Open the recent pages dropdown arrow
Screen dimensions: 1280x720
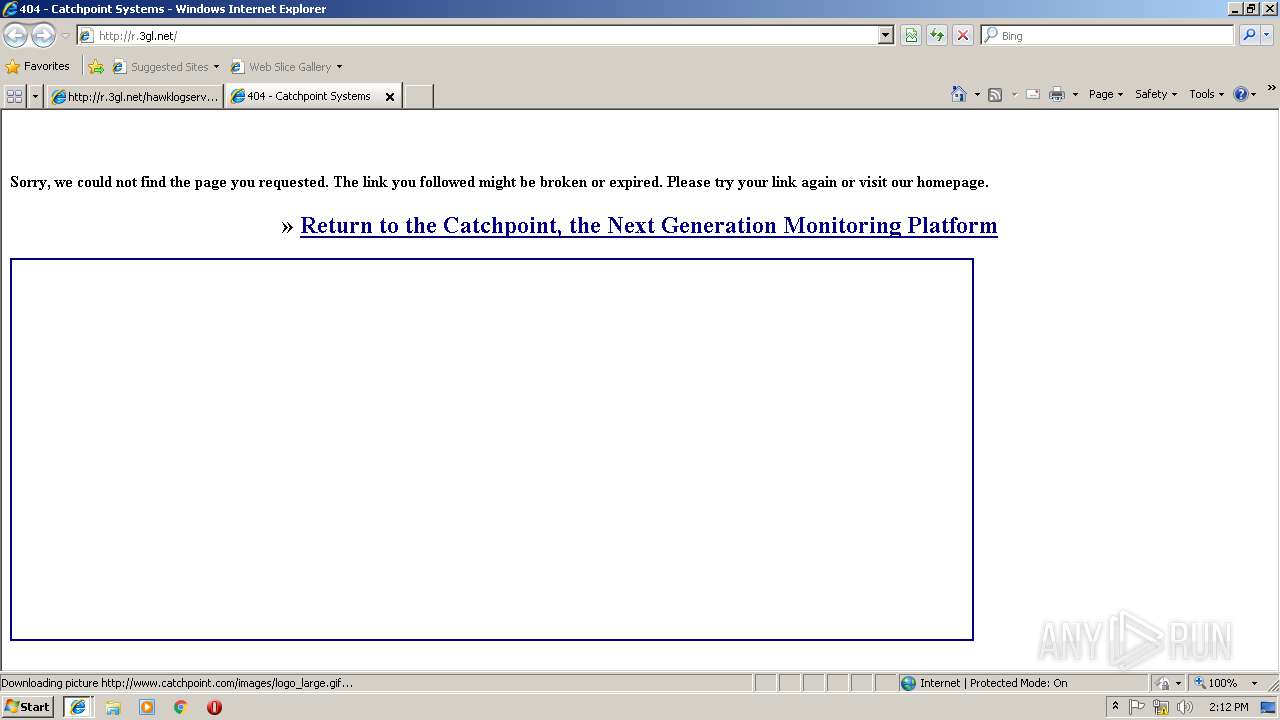click(x=65, y=36)
